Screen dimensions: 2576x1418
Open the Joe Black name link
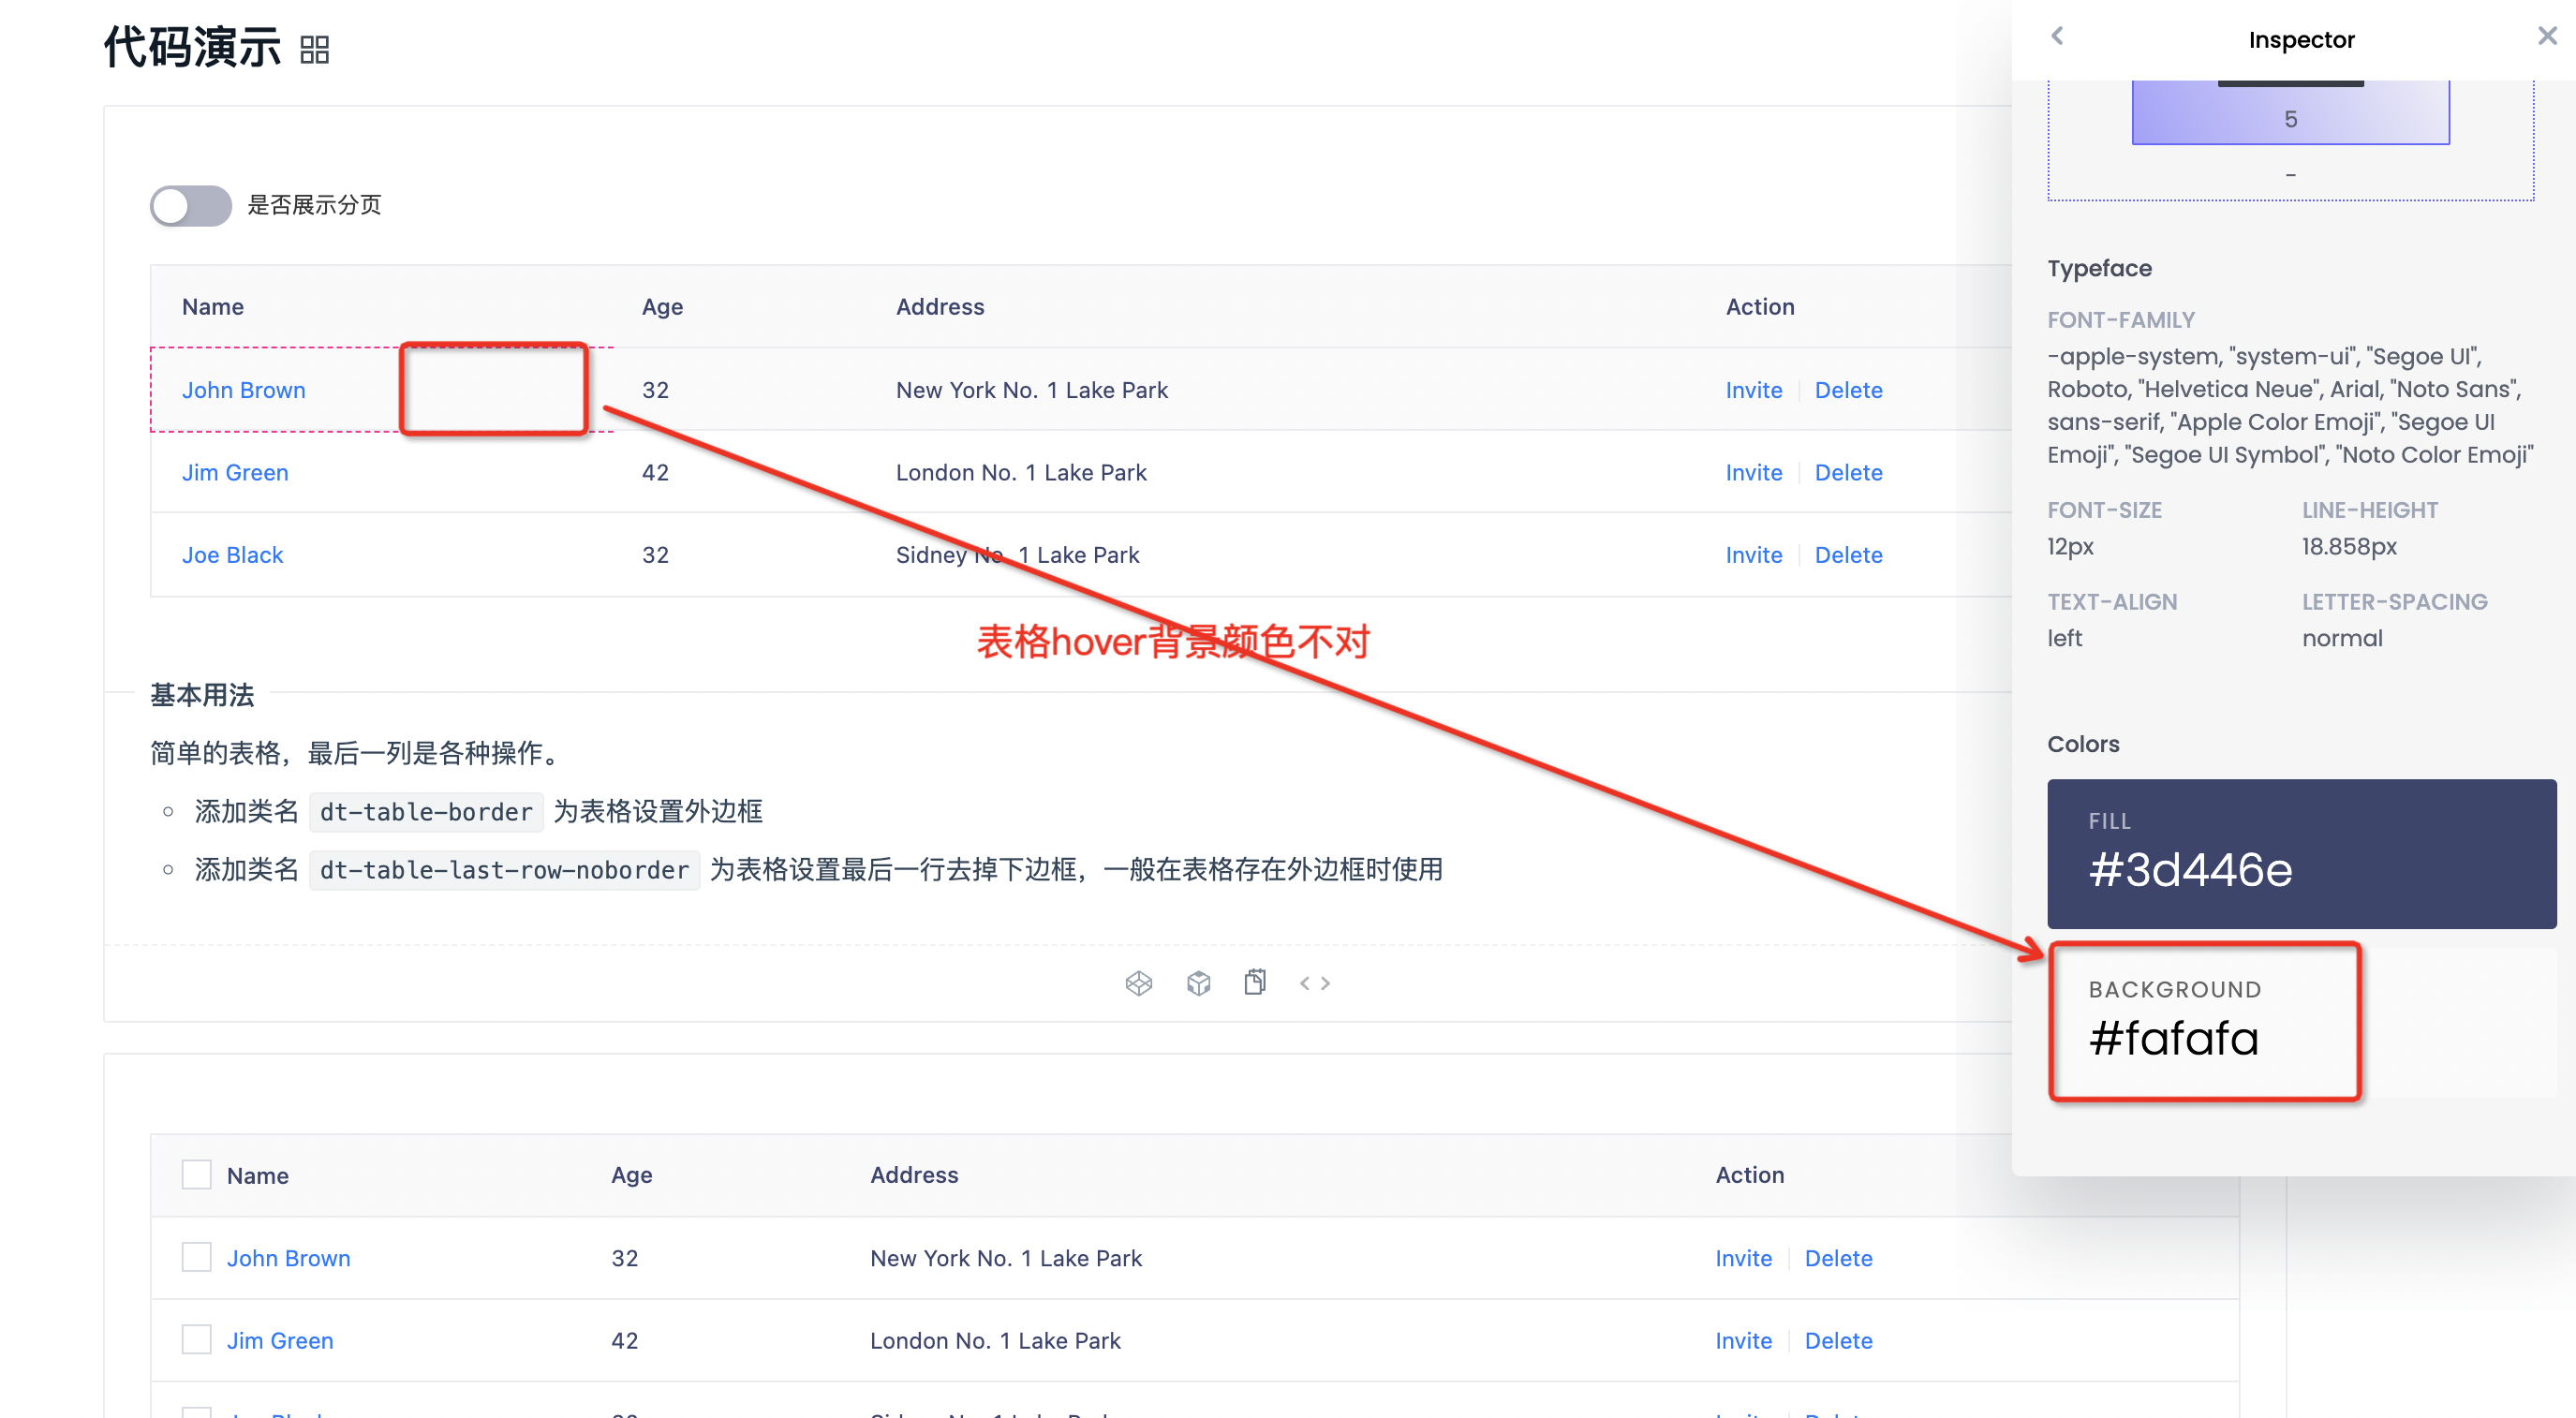(x=232, y=554)
